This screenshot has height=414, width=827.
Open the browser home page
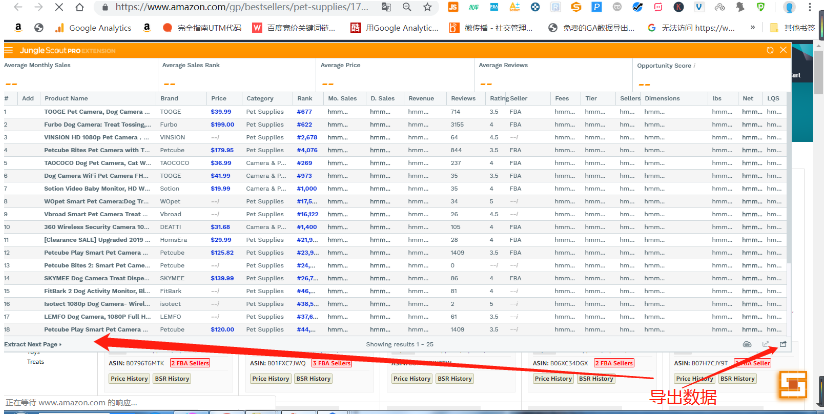(x=79, y=7)
